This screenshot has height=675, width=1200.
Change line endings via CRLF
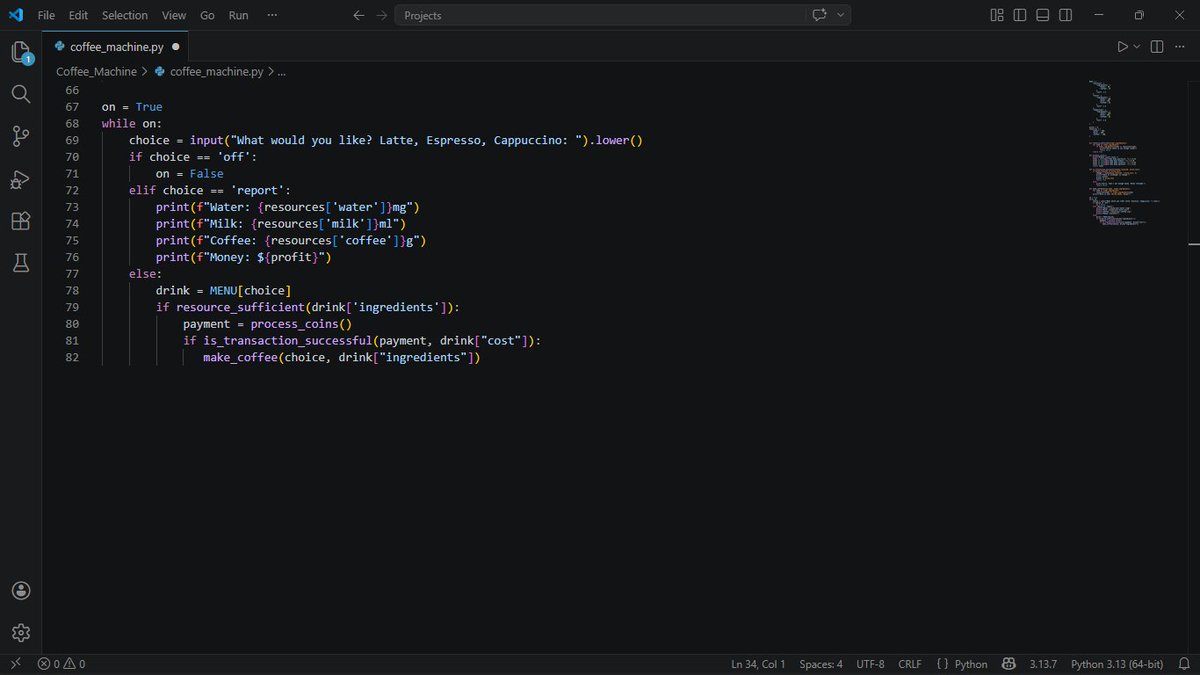point(910,664)
